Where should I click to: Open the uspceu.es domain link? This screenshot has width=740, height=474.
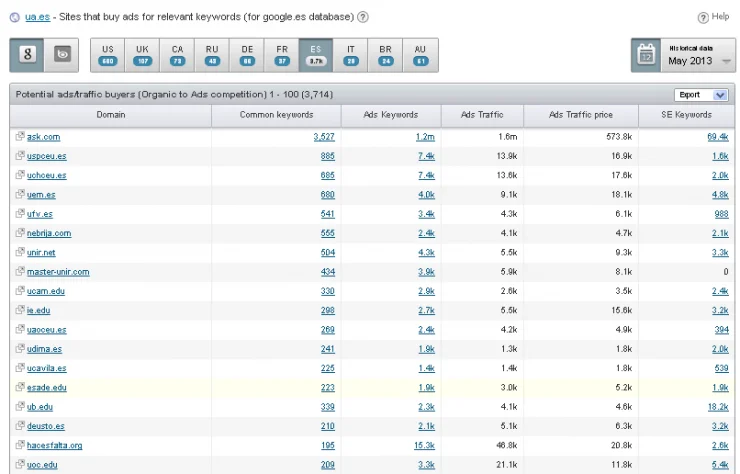(x=47, y=156)
